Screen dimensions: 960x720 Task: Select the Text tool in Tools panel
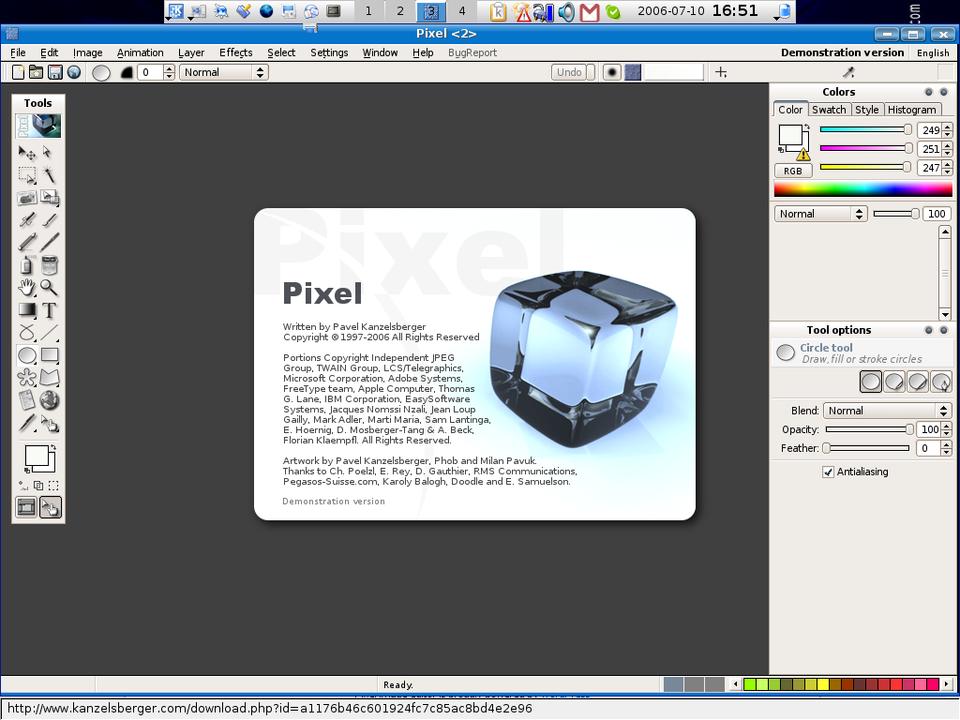(x=49, y=310)
